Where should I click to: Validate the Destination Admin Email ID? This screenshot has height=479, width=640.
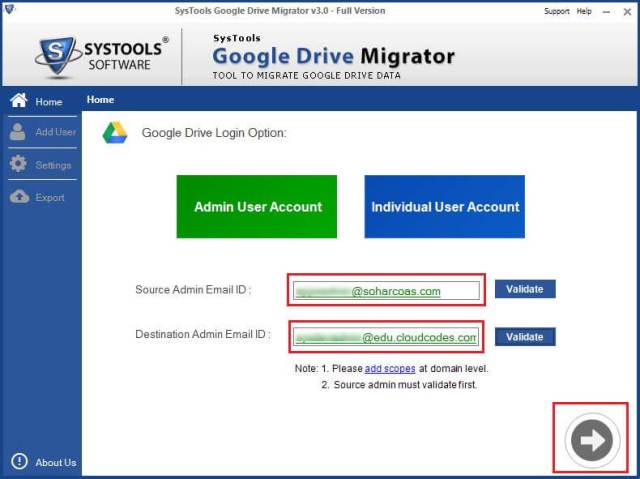[x=525, y=337]
